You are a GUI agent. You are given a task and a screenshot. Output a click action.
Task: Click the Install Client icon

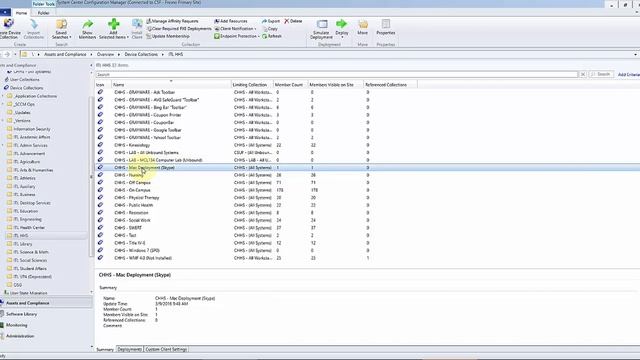(x=137, y=24)
